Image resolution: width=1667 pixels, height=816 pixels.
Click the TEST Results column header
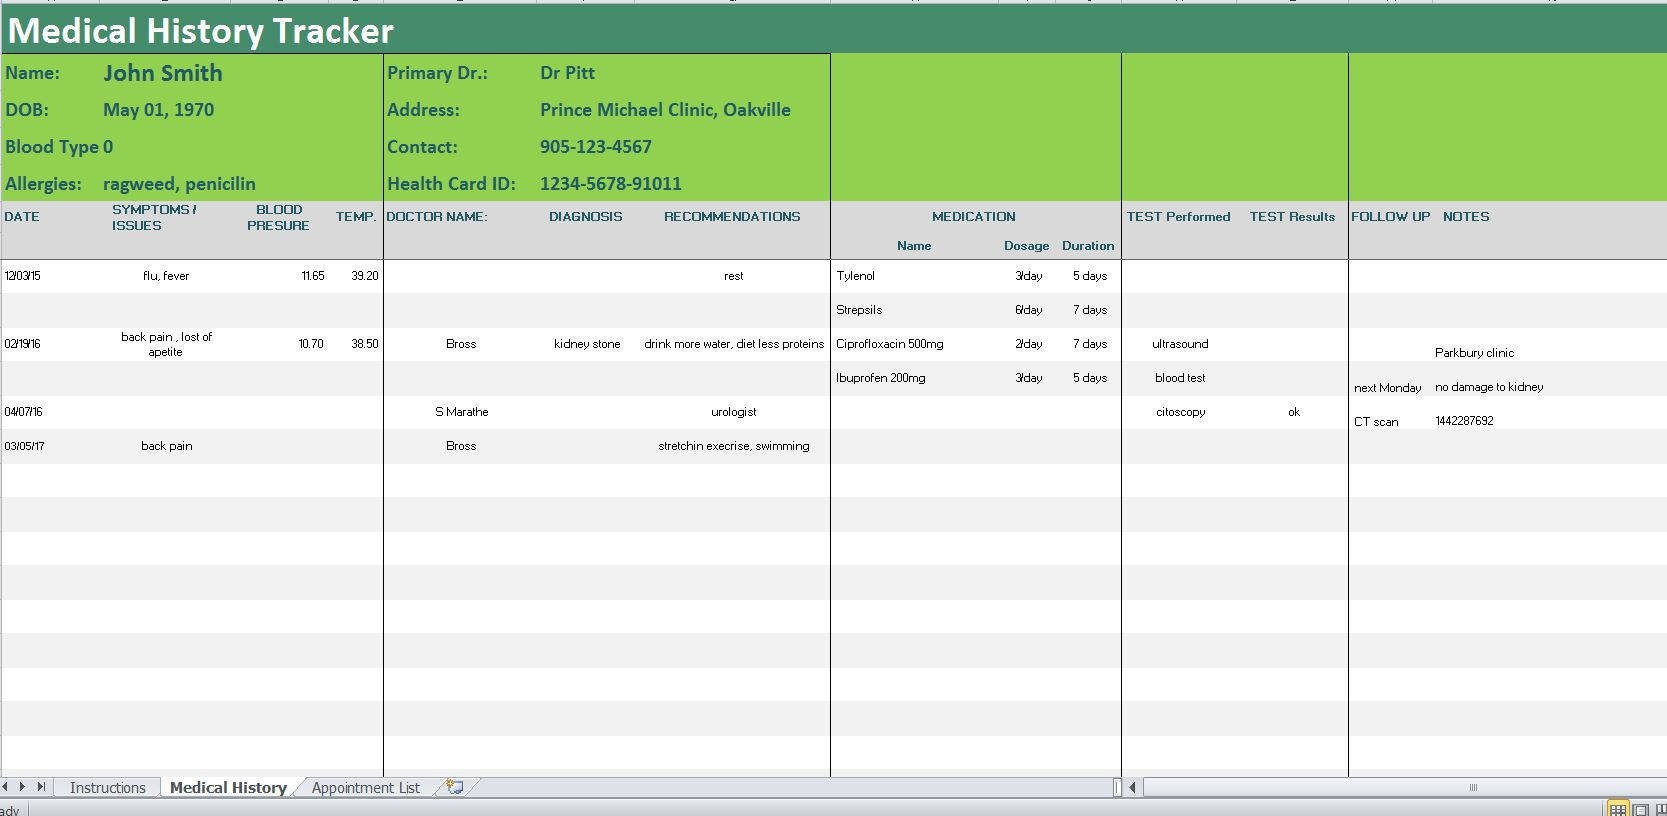tap(1292, 217)
